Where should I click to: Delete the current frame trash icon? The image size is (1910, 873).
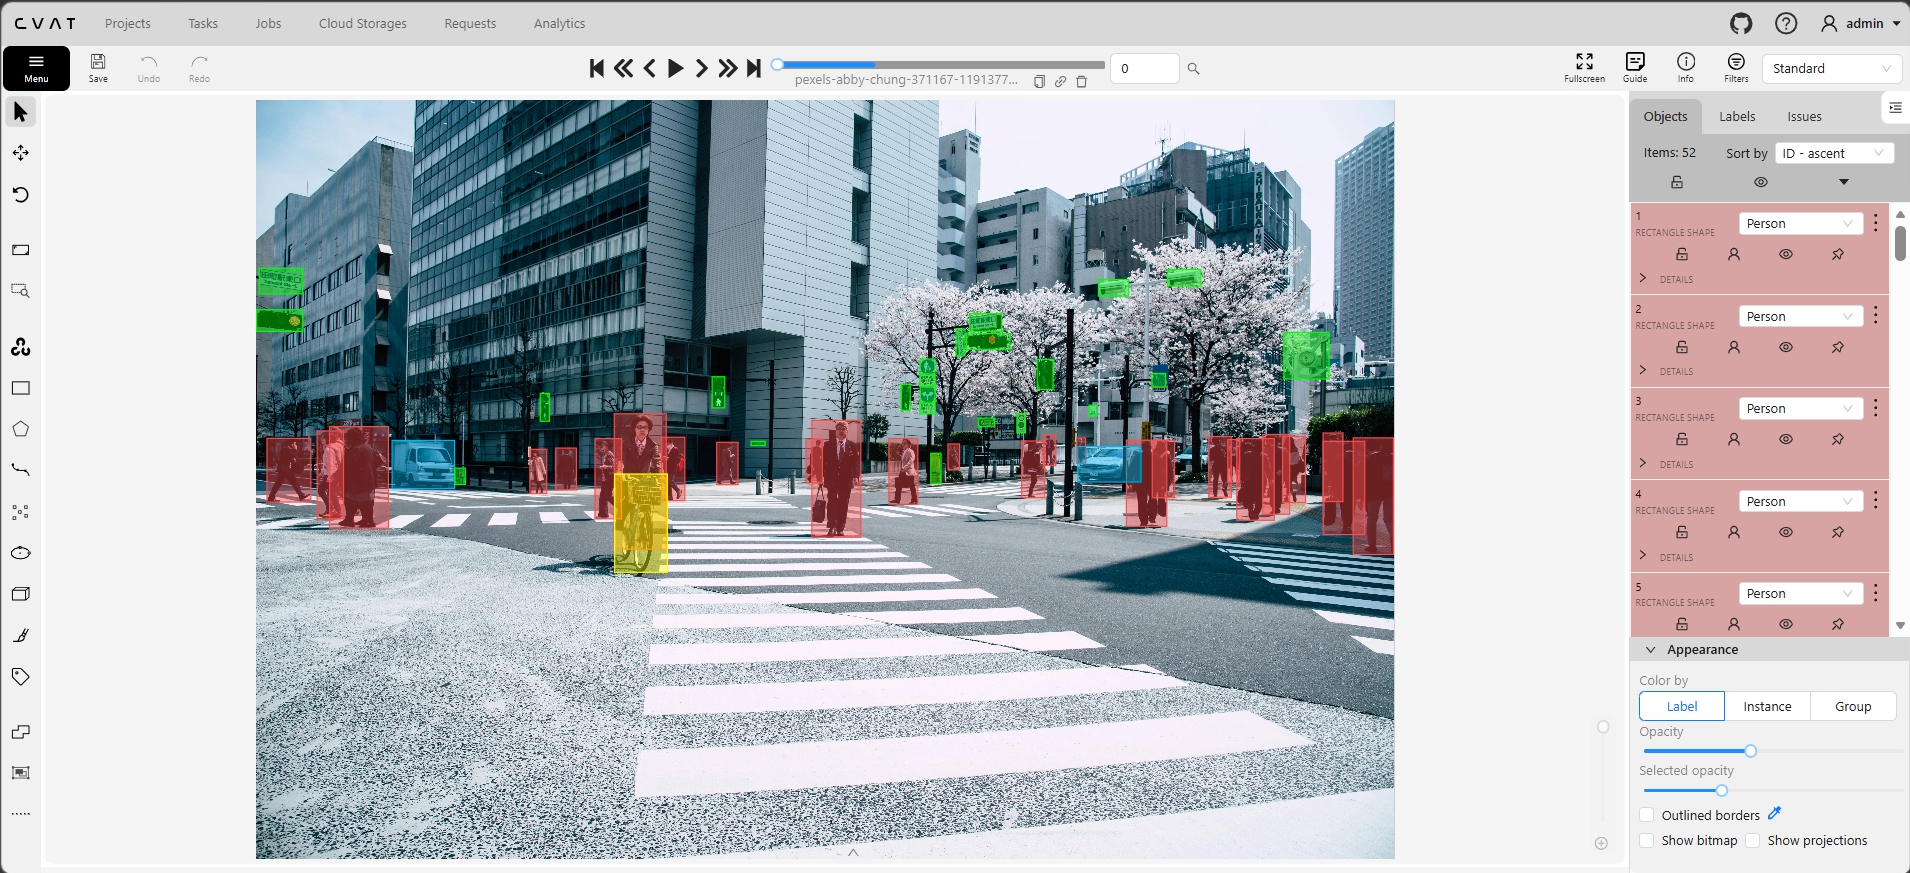(1081, 82)
